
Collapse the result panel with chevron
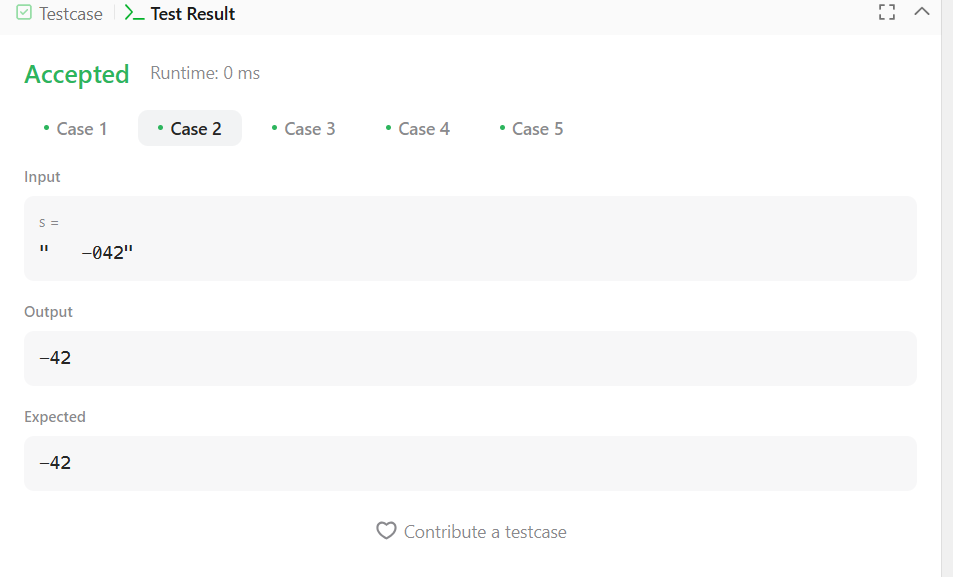coord(921,12)
